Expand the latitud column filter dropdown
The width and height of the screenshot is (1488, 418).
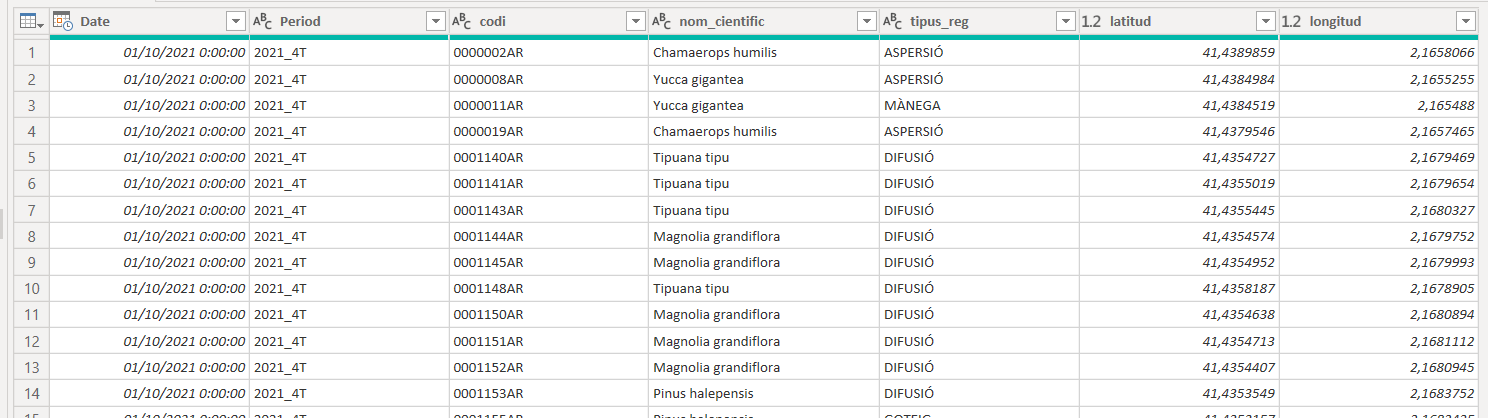tap(1266, 21)
